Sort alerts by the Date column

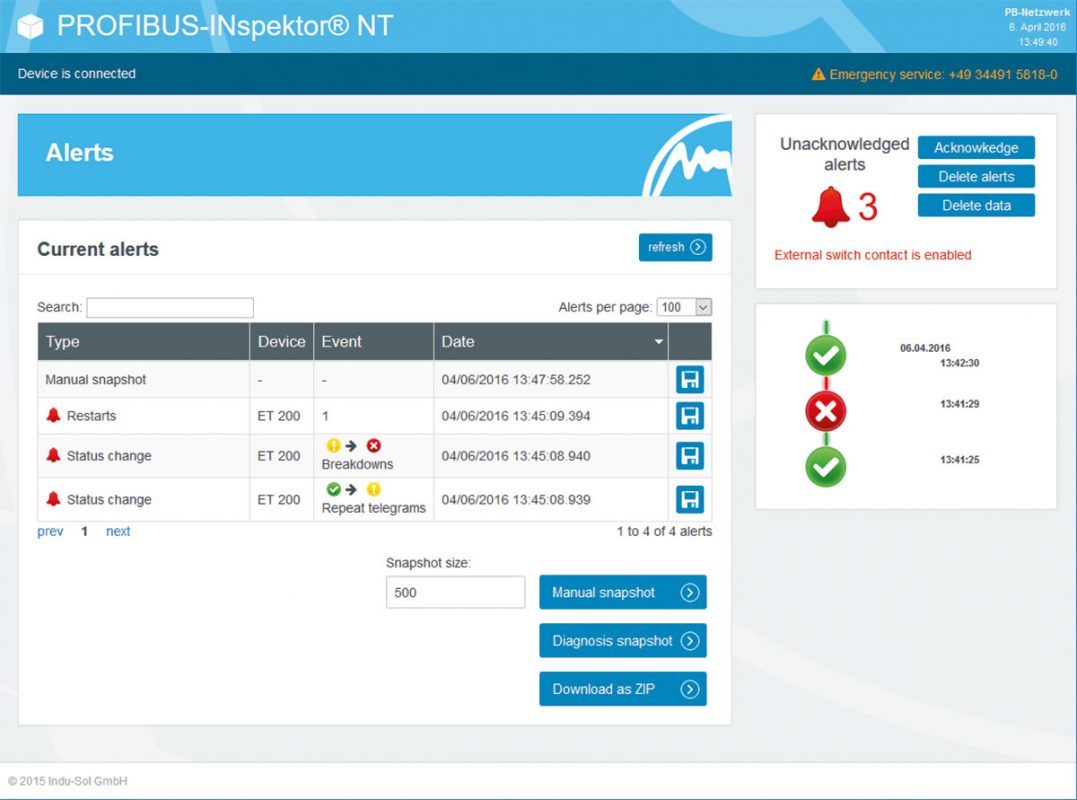click(550, 342)
